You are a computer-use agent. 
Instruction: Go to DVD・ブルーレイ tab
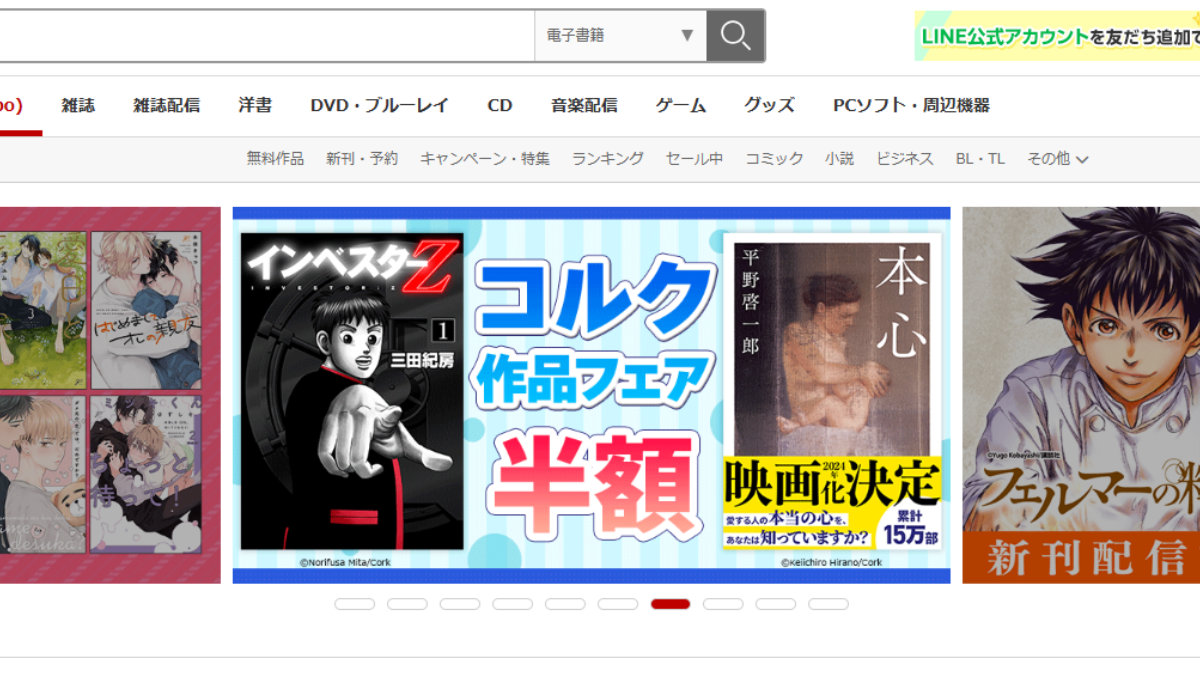379,105
